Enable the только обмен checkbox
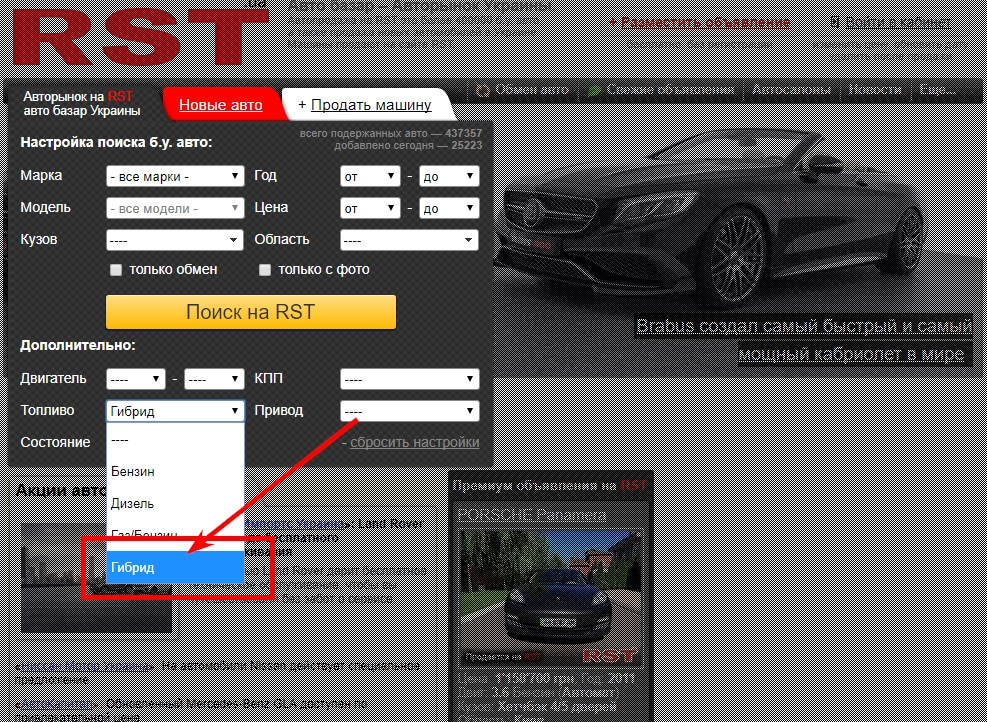 tap(116, 270)
